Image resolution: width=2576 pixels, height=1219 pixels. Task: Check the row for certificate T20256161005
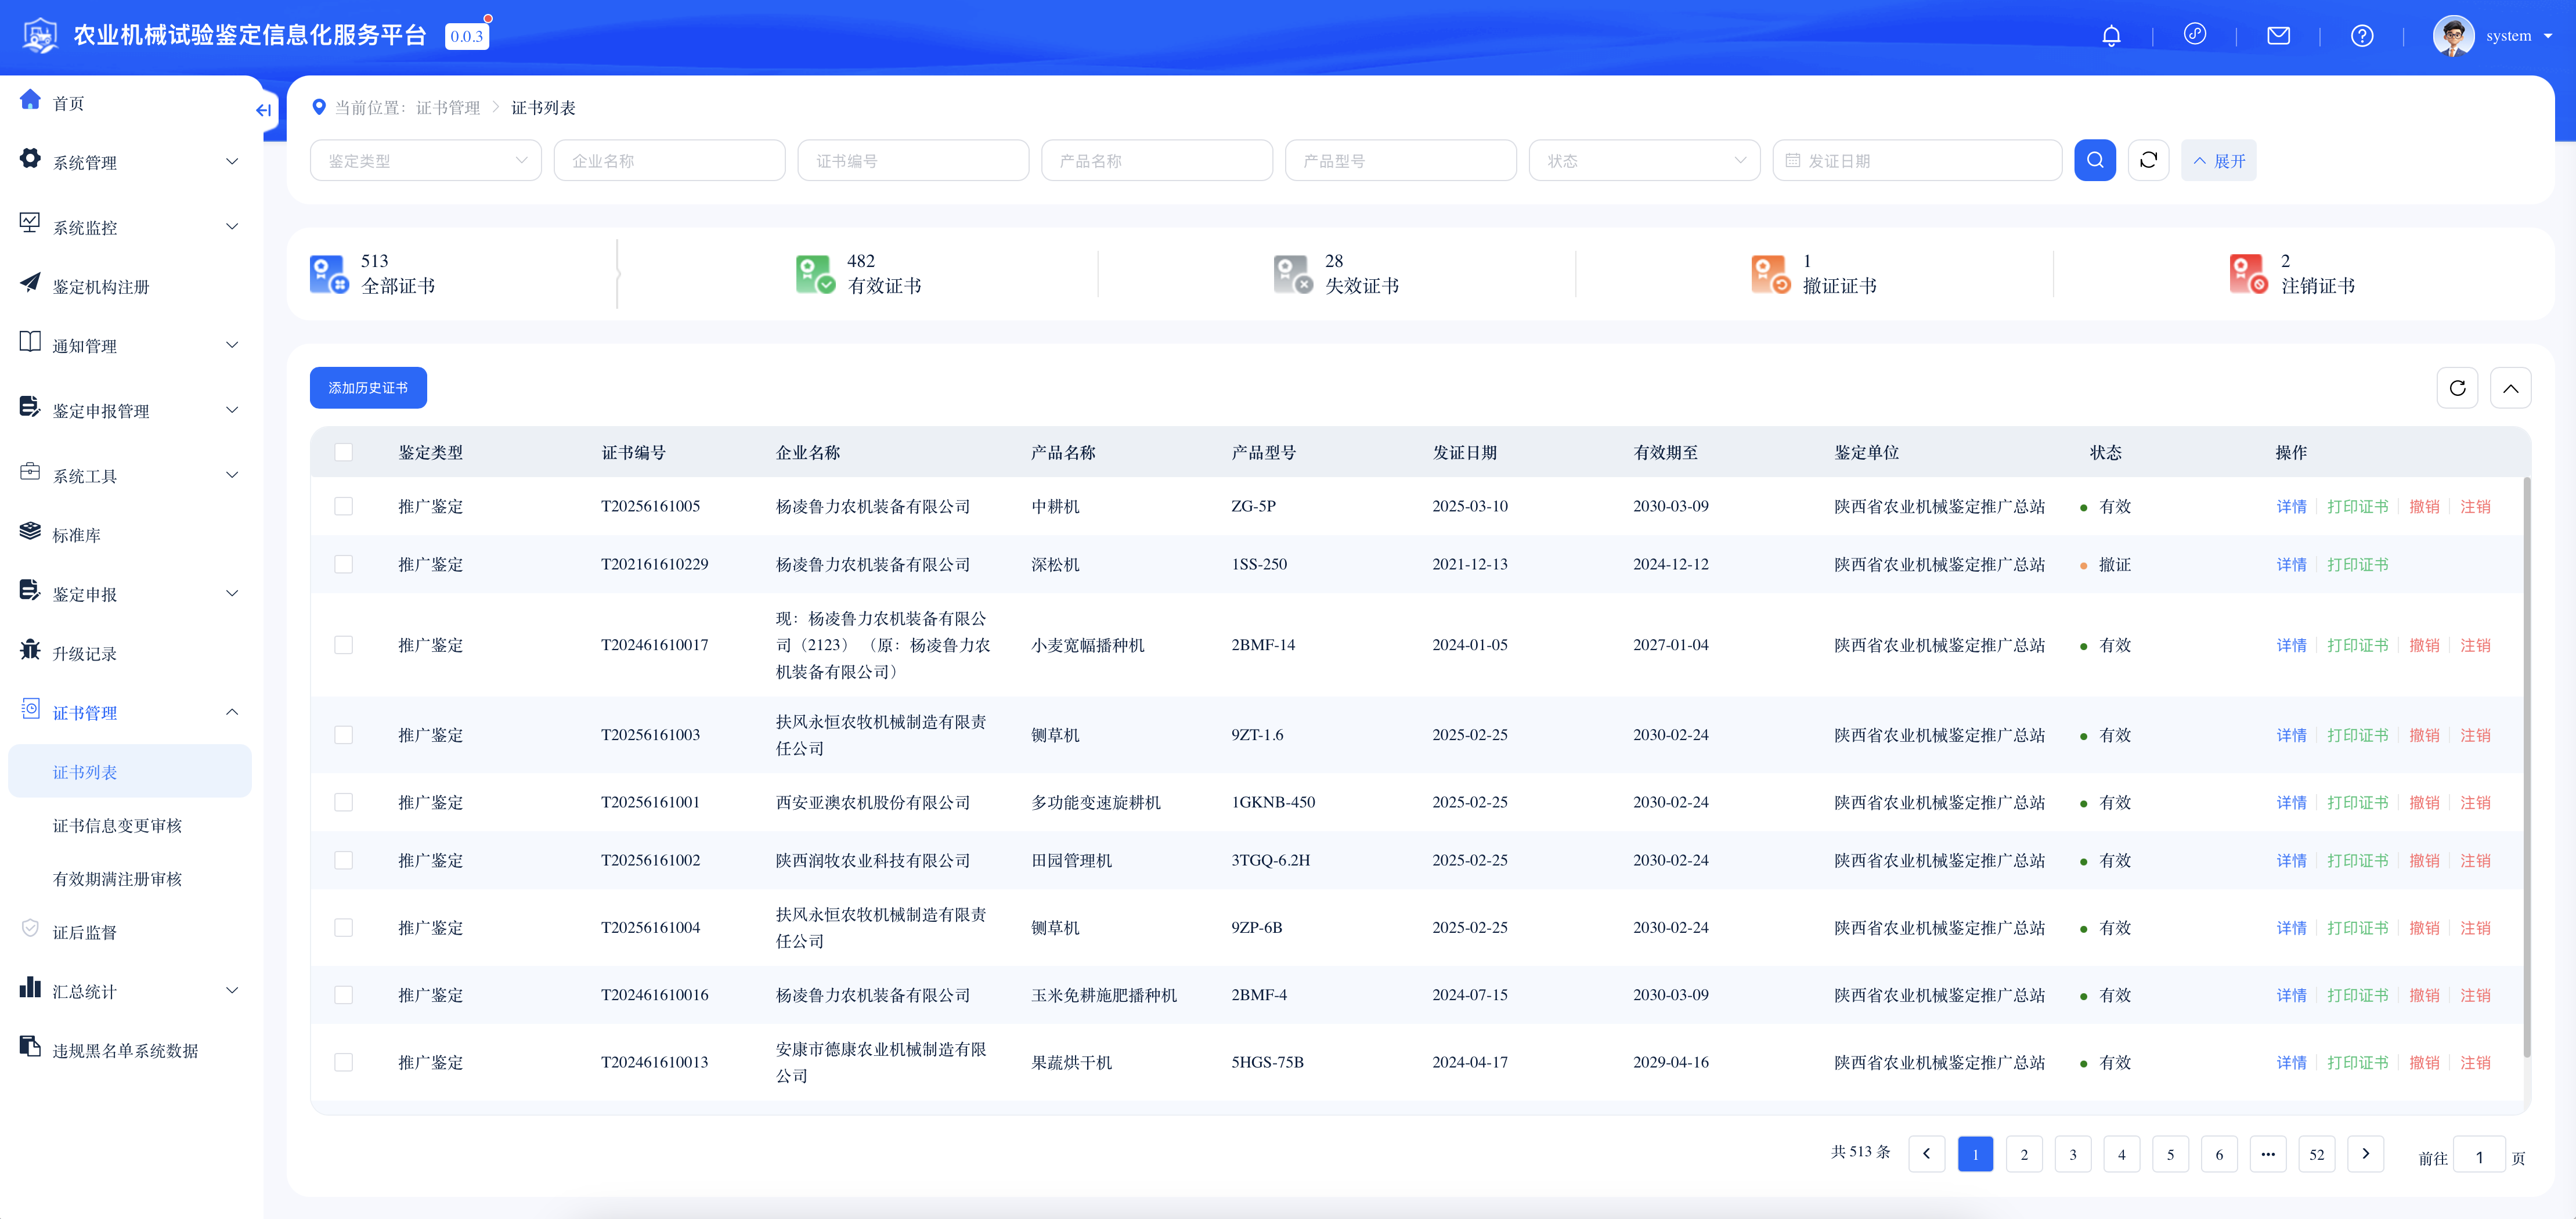point(343,506)
